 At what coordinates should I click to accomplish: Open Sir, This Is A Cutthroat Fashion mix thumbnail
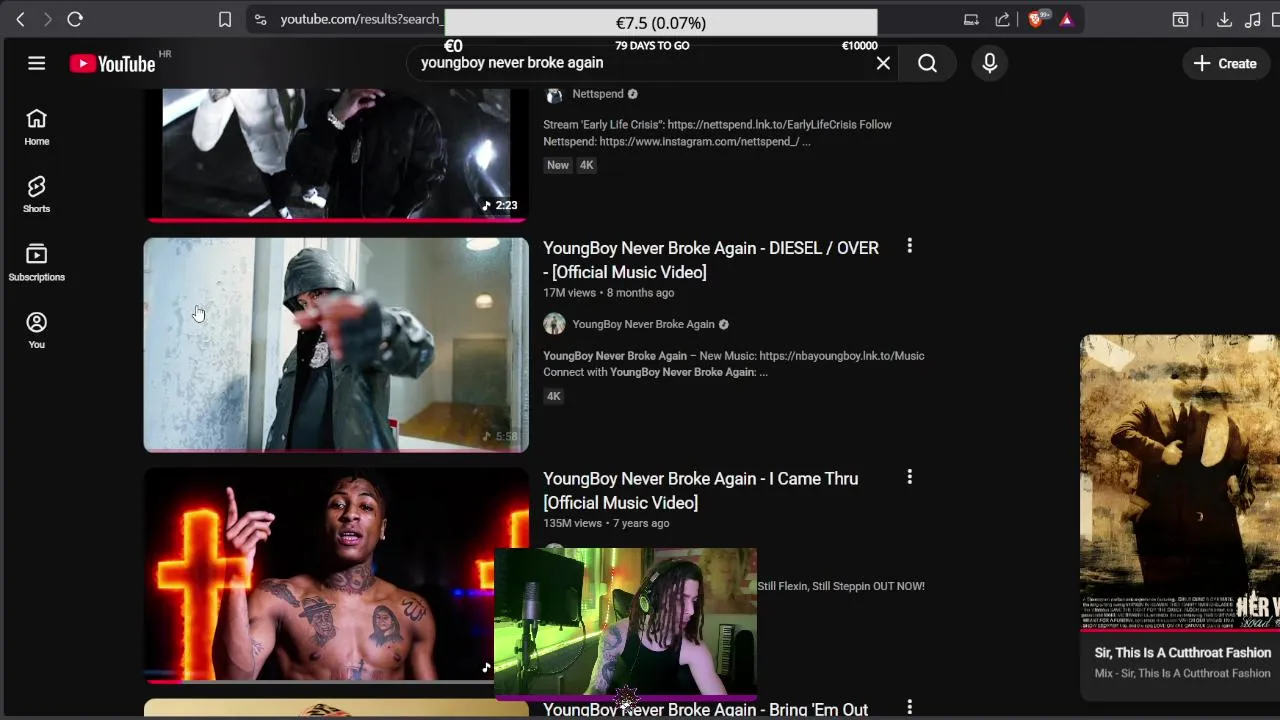point(1180,483)
